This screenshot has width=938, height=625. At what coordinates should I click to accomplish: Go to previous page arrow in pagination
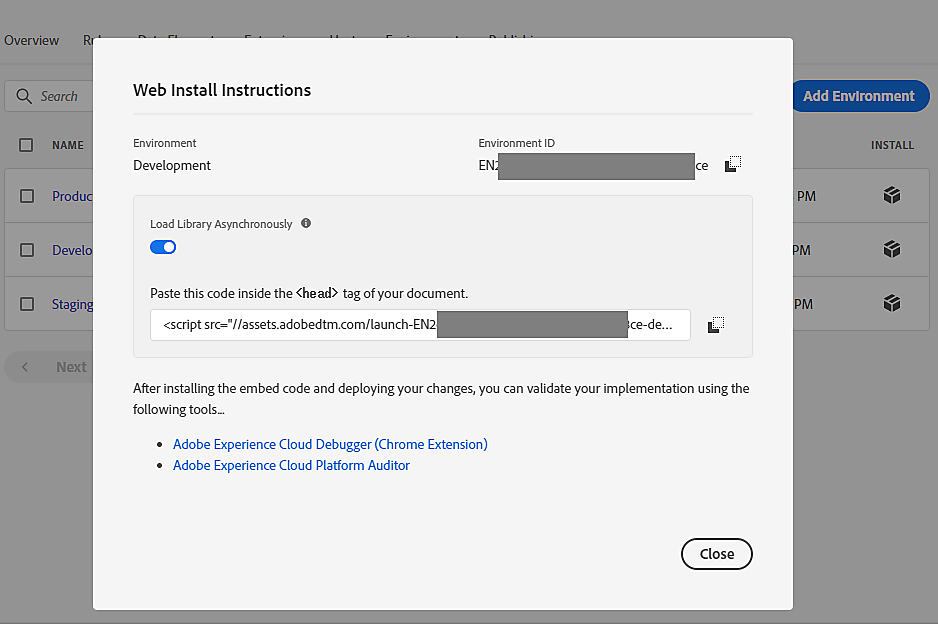click(x=25, y=367)
